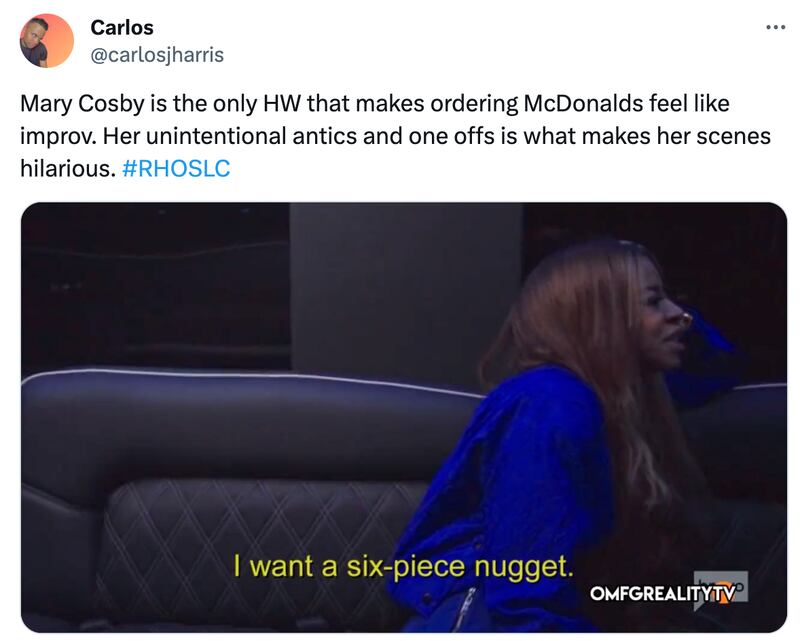Open the @carlosjharris handle profile
Viewport: 800px width, 641px height.
click(157, 55)
